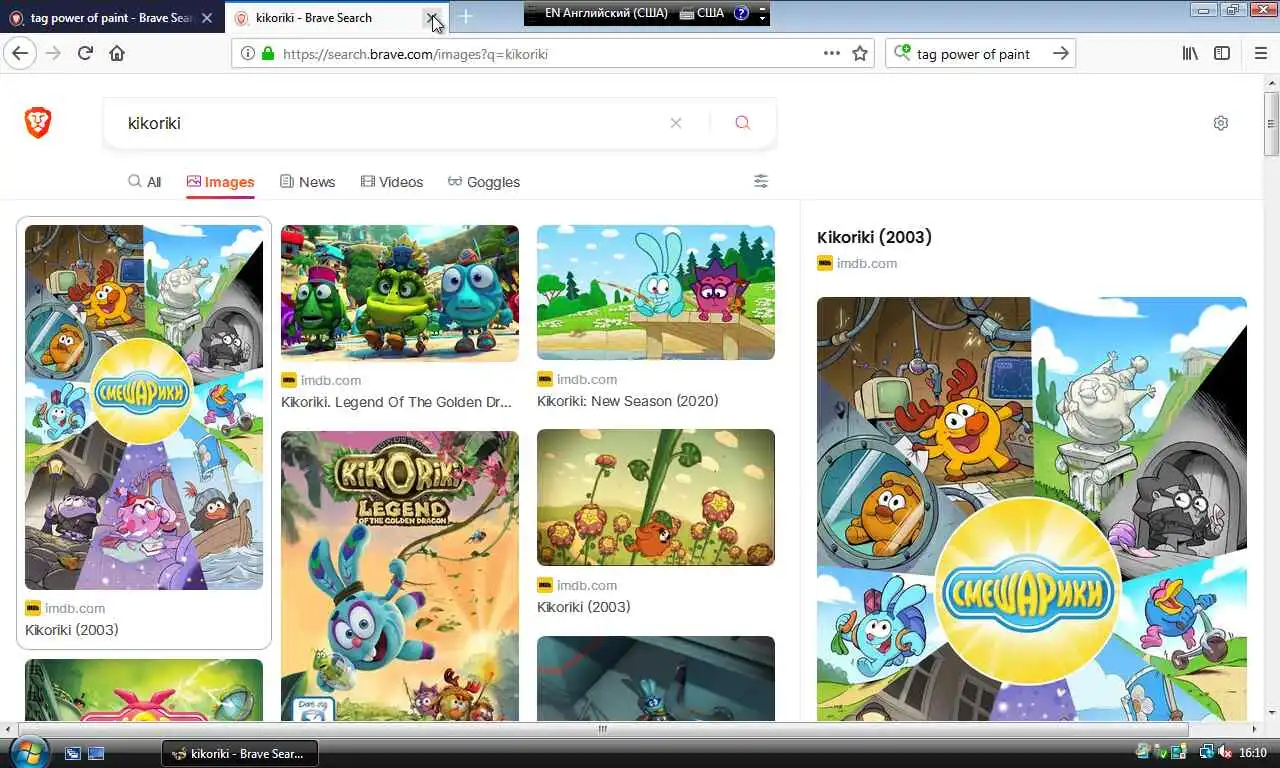Screen dimensions: 1280x768
Task: Click imdb.com under New Season result
Action: tap(587, 379)
